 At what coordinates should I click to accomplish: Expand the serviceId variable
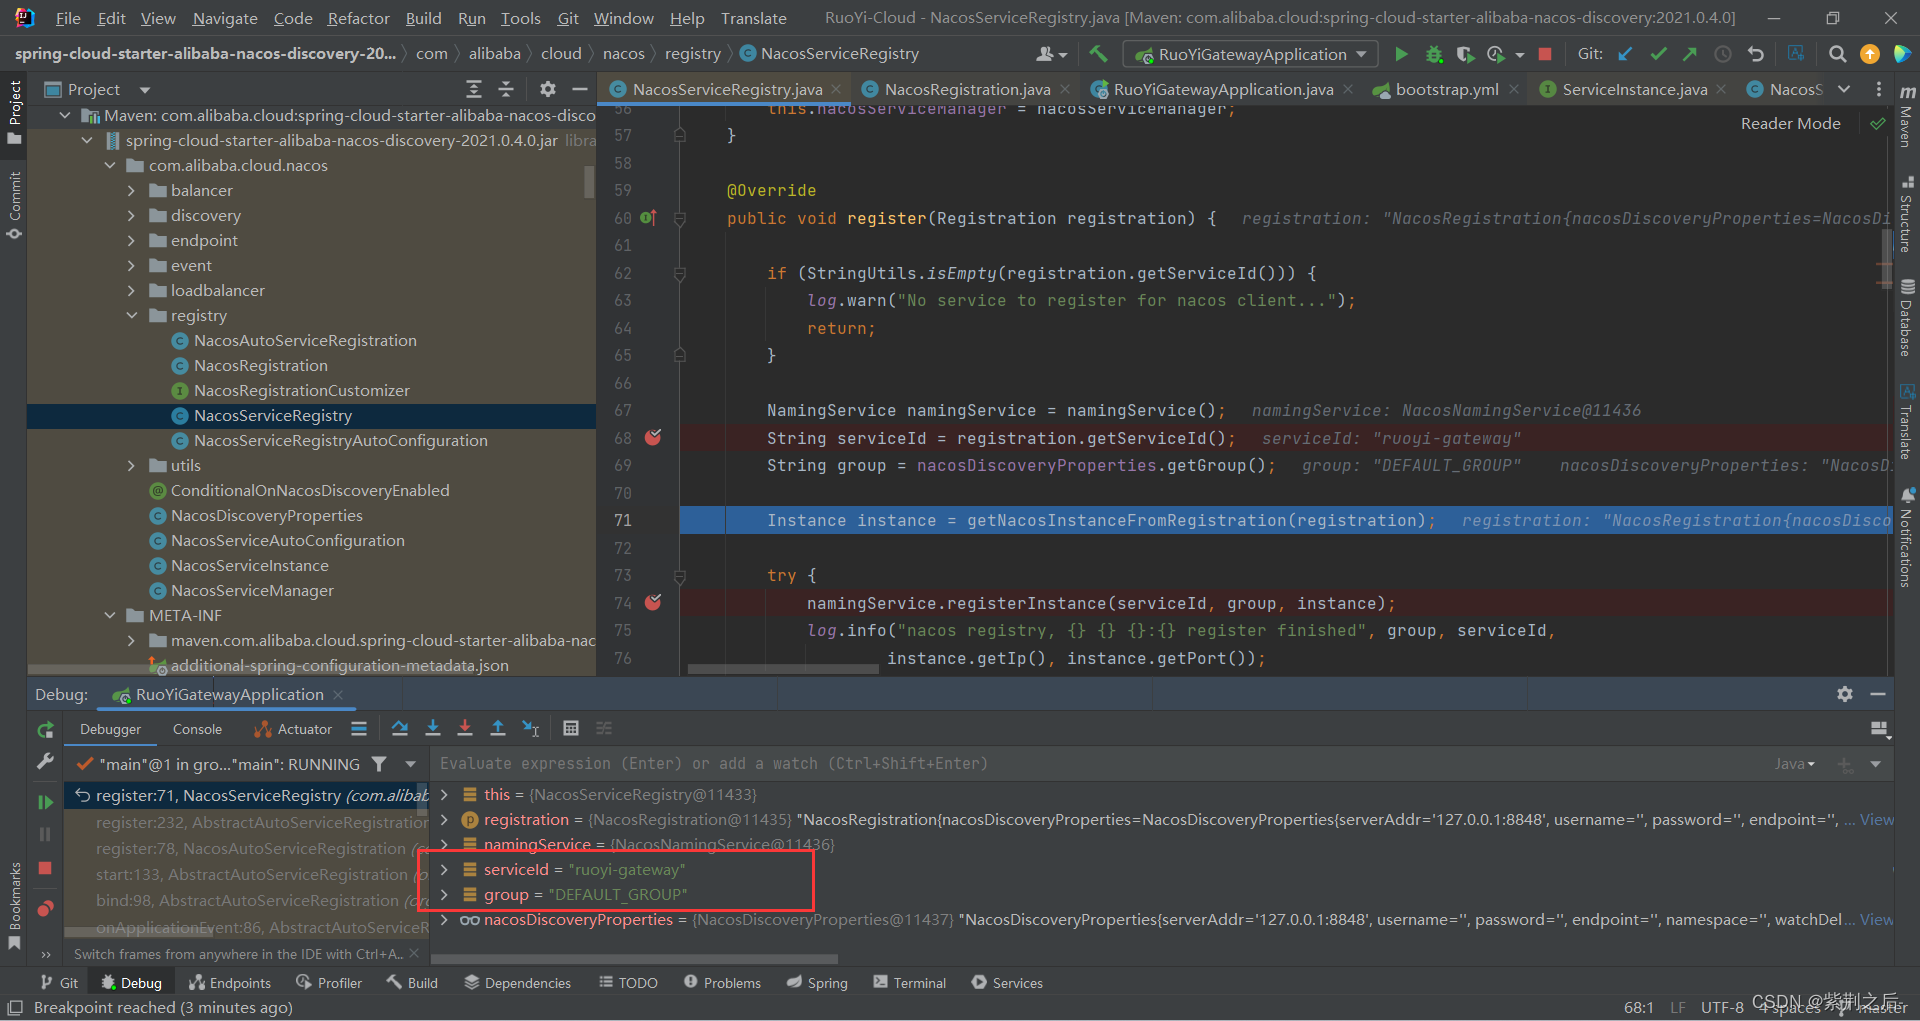444,869
